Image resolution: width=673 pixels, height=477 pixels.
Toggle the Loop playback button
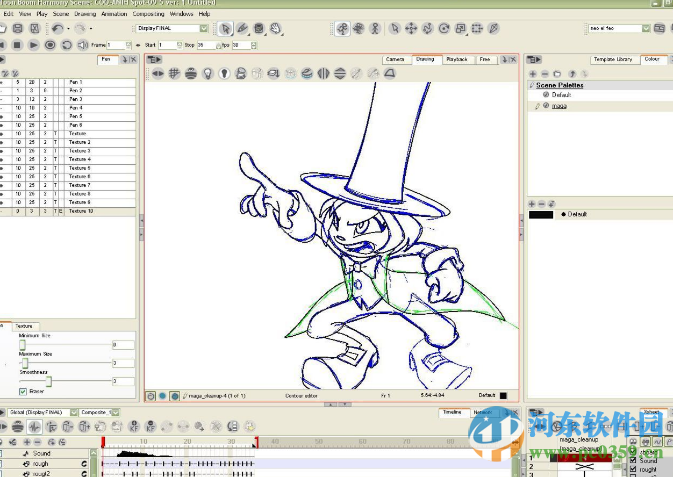67,45
